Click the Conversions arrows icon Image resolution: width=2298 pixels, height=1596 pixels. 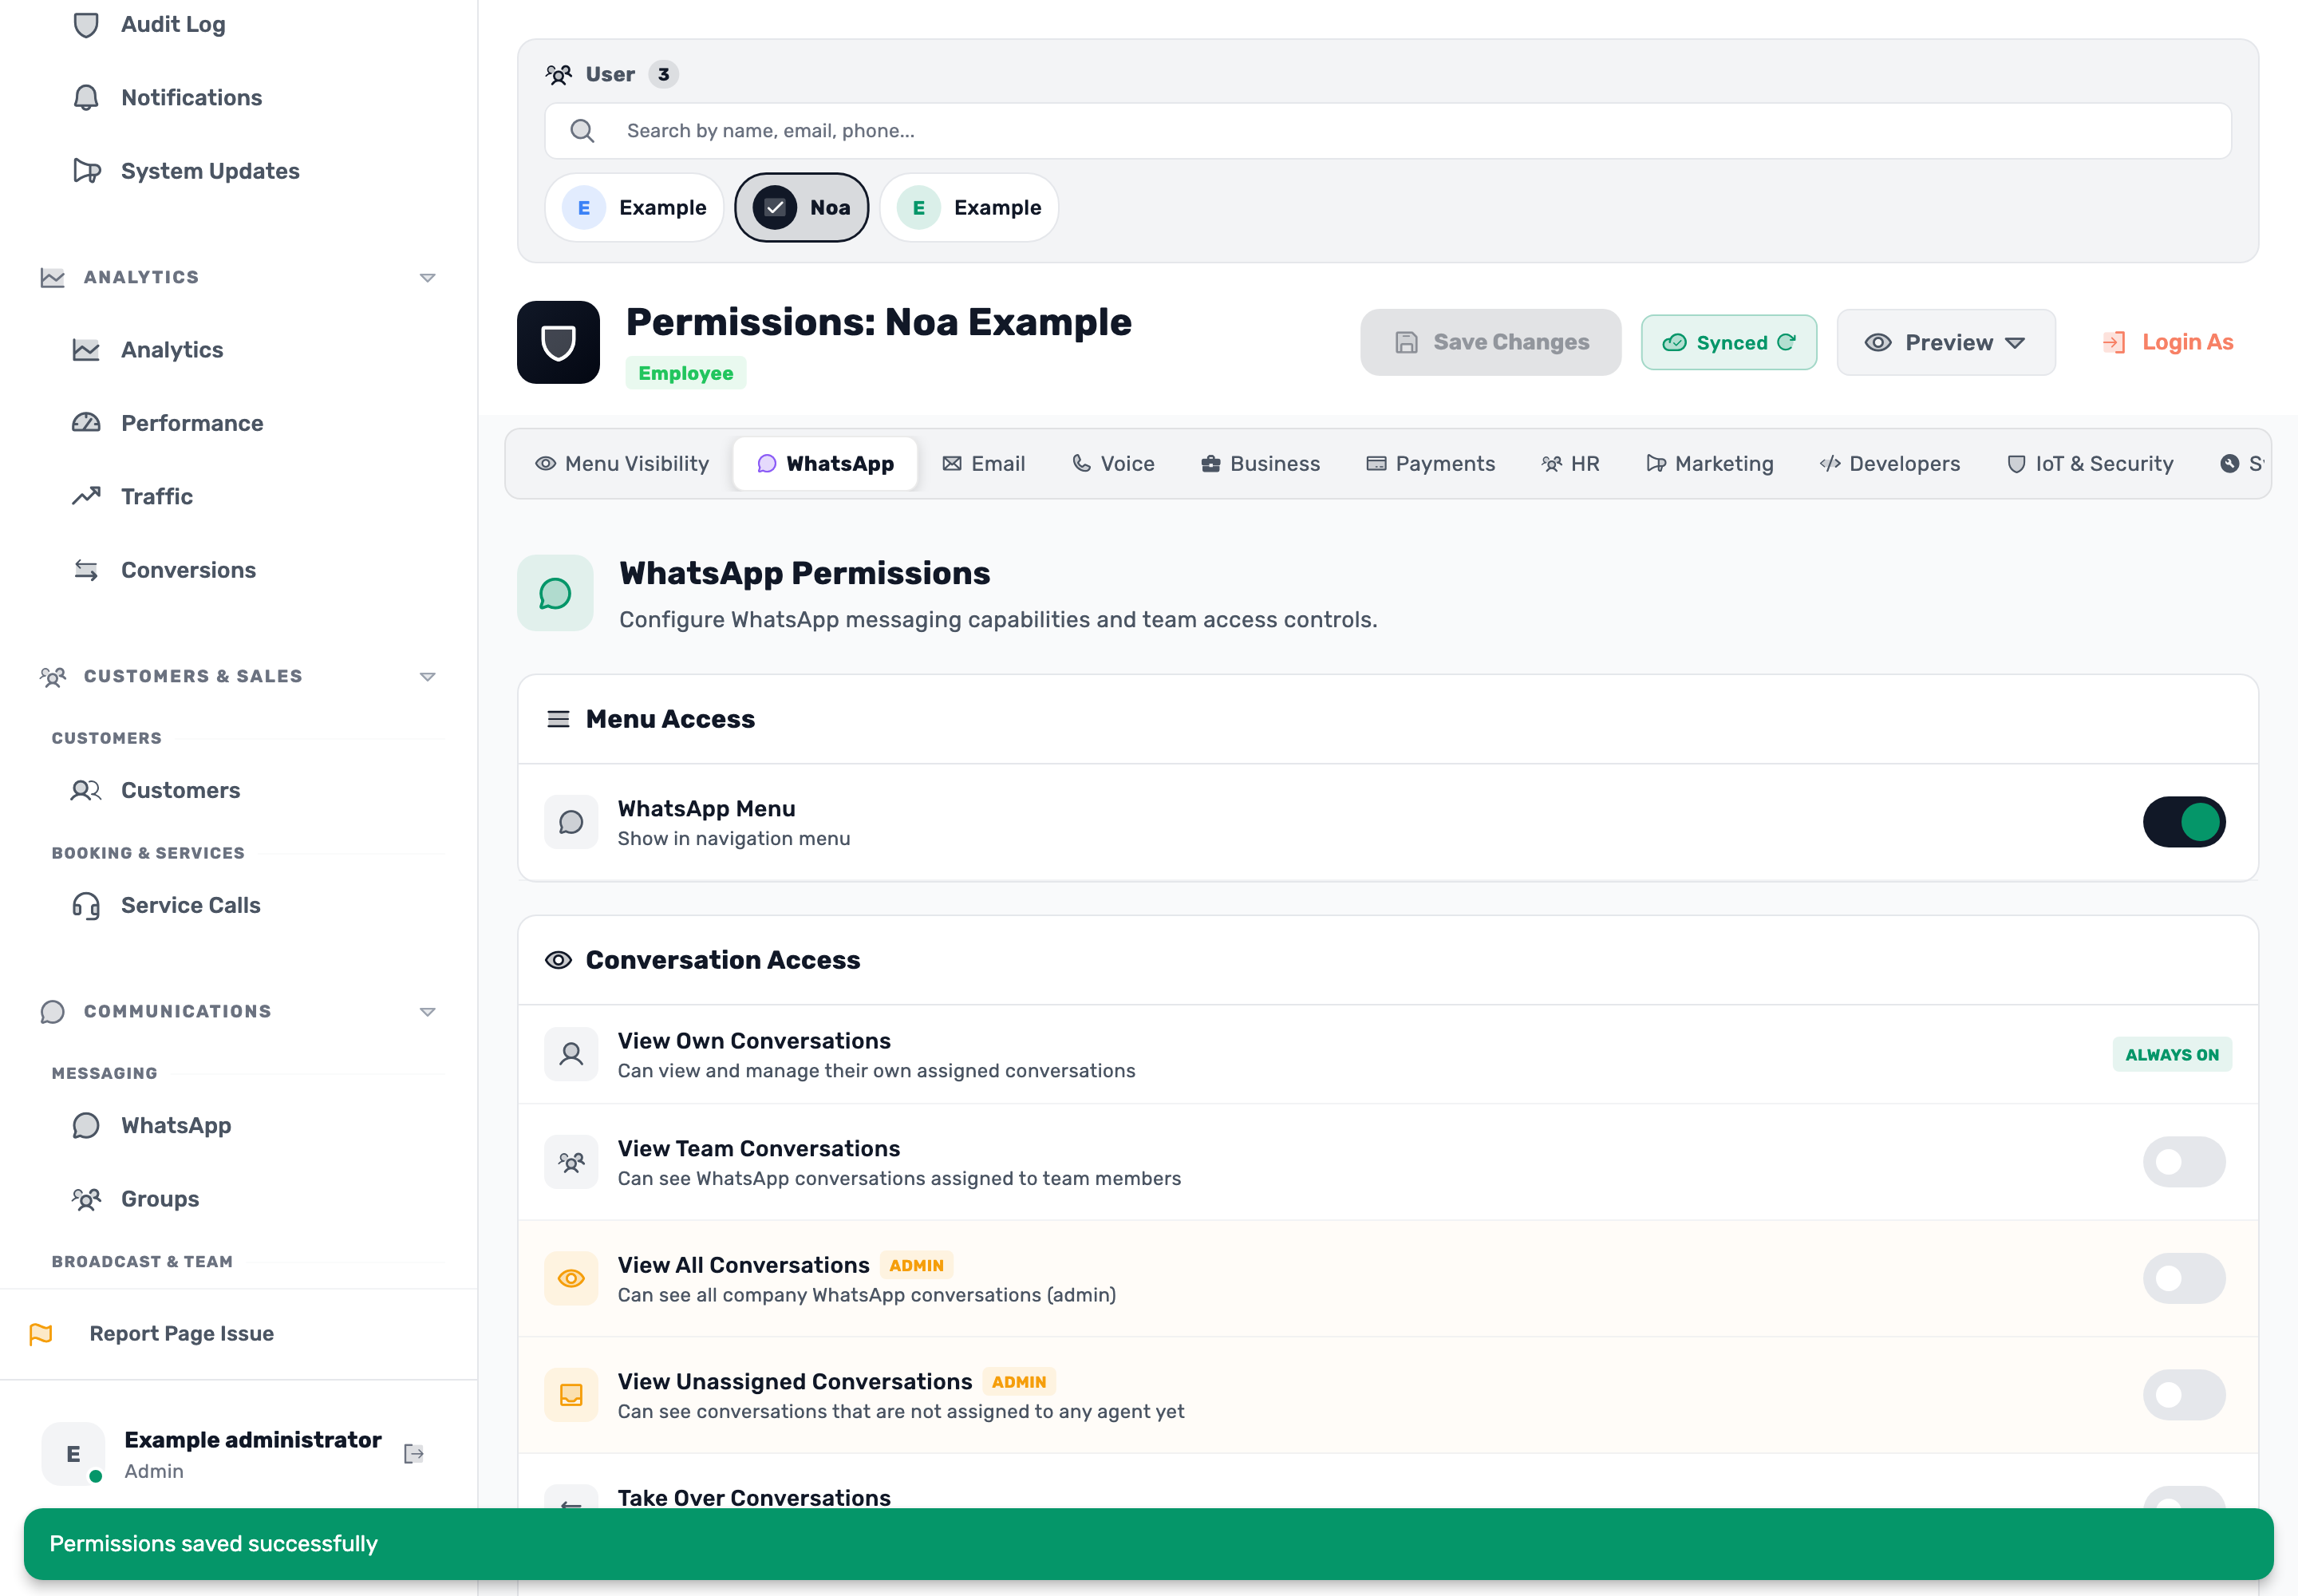coord(86,570)
